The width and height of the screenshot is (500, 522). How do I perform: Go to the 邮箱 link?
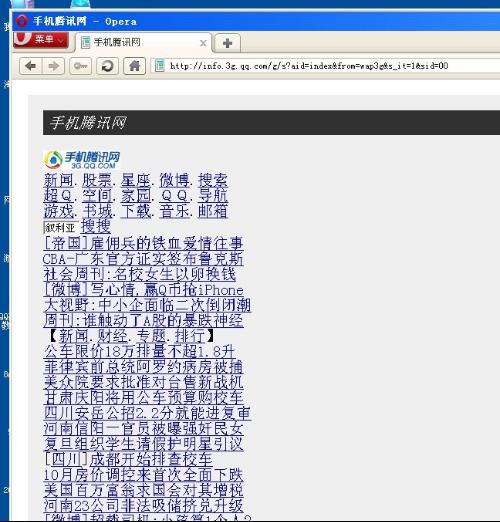213,211
